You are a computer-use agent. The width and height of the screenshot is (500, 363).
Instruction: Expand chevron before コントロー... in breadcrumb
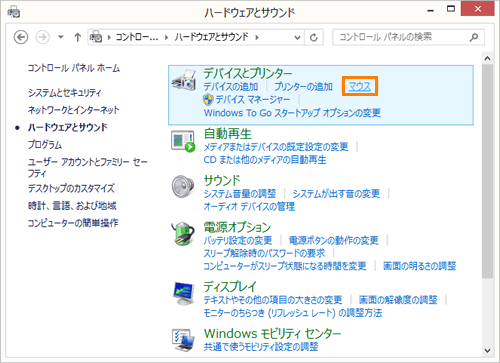click(109, 37)
